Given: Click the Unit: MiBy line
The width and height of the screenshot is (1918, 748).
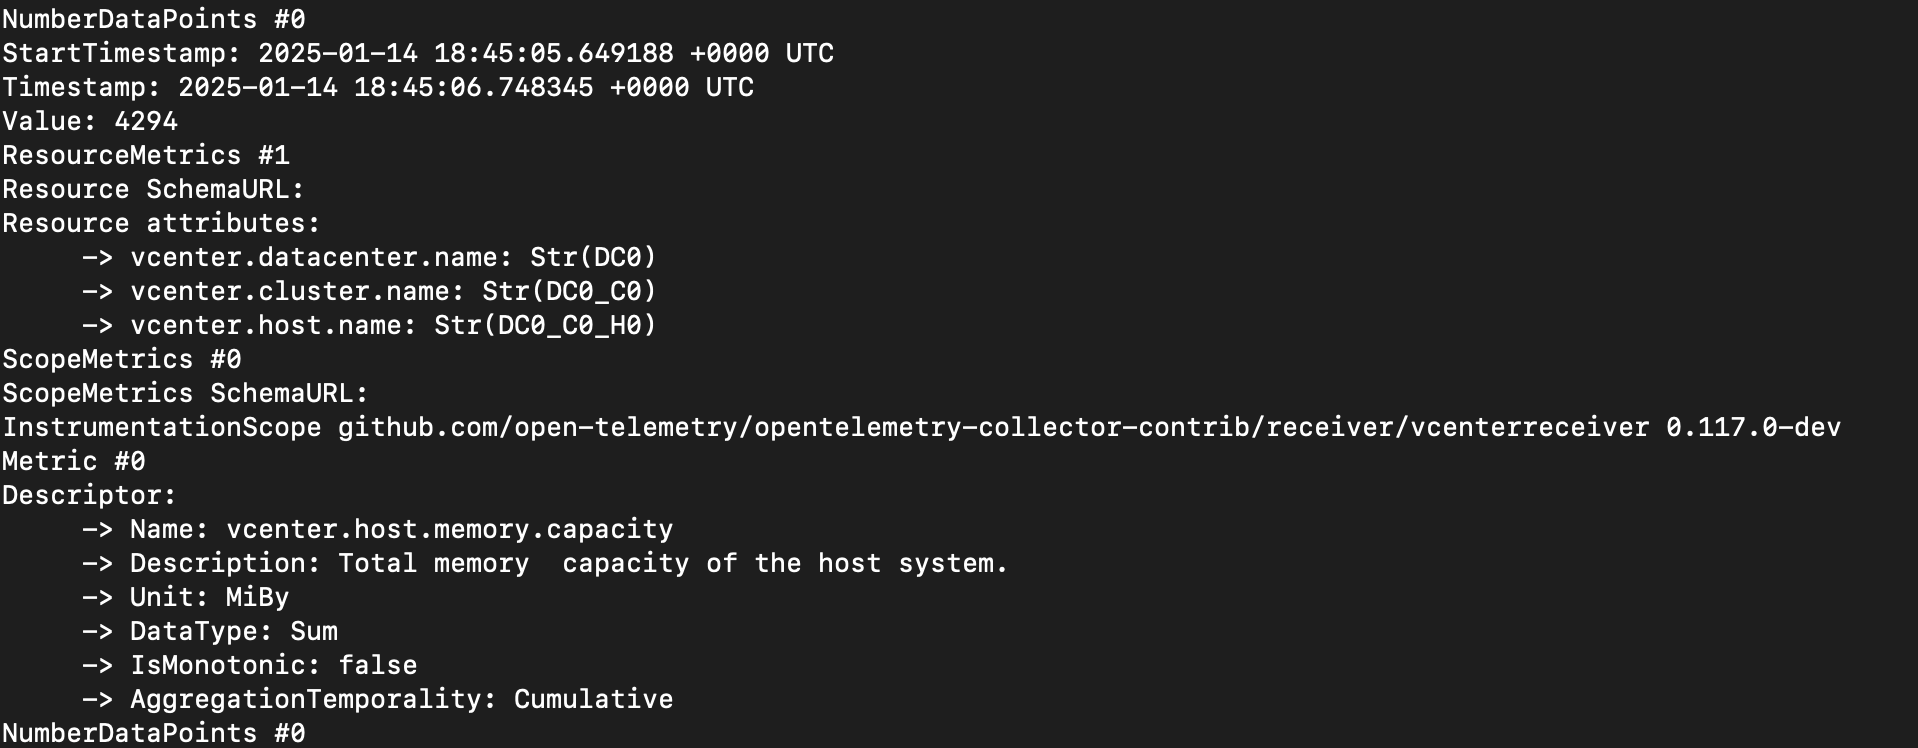Looking at the screenshot, I should 185,597.
